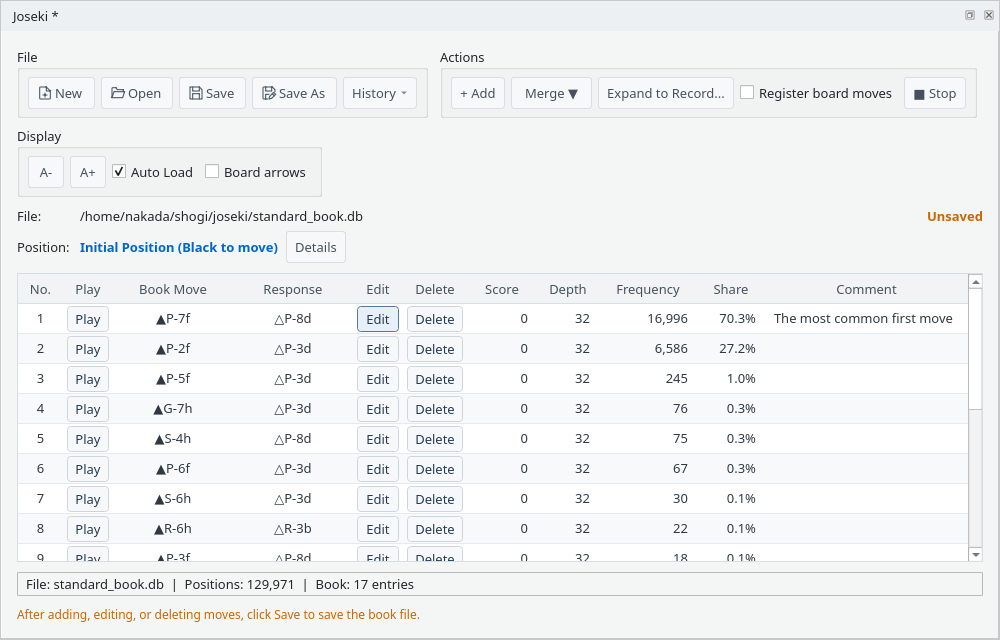Click the Depth column header
1000x640 pixels.
pyautogui.click(x=568, y=289)
